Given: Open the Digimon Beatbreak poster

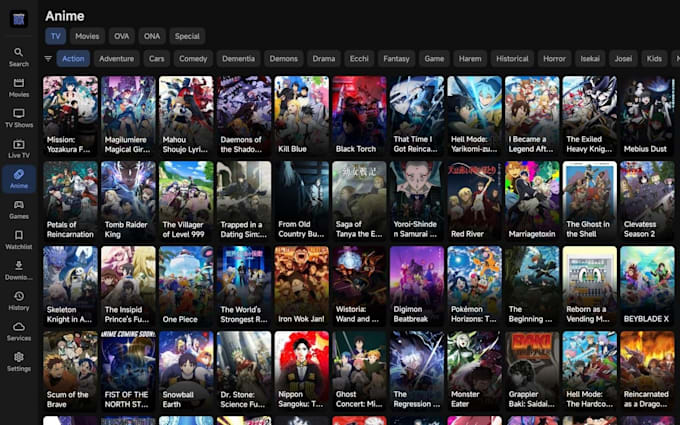Looking at the screenshot, I should 417,286.
